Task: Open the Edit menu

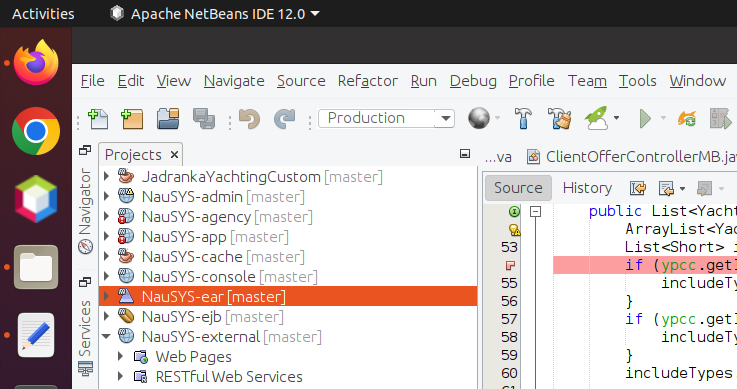Action: tap(131, 81)
